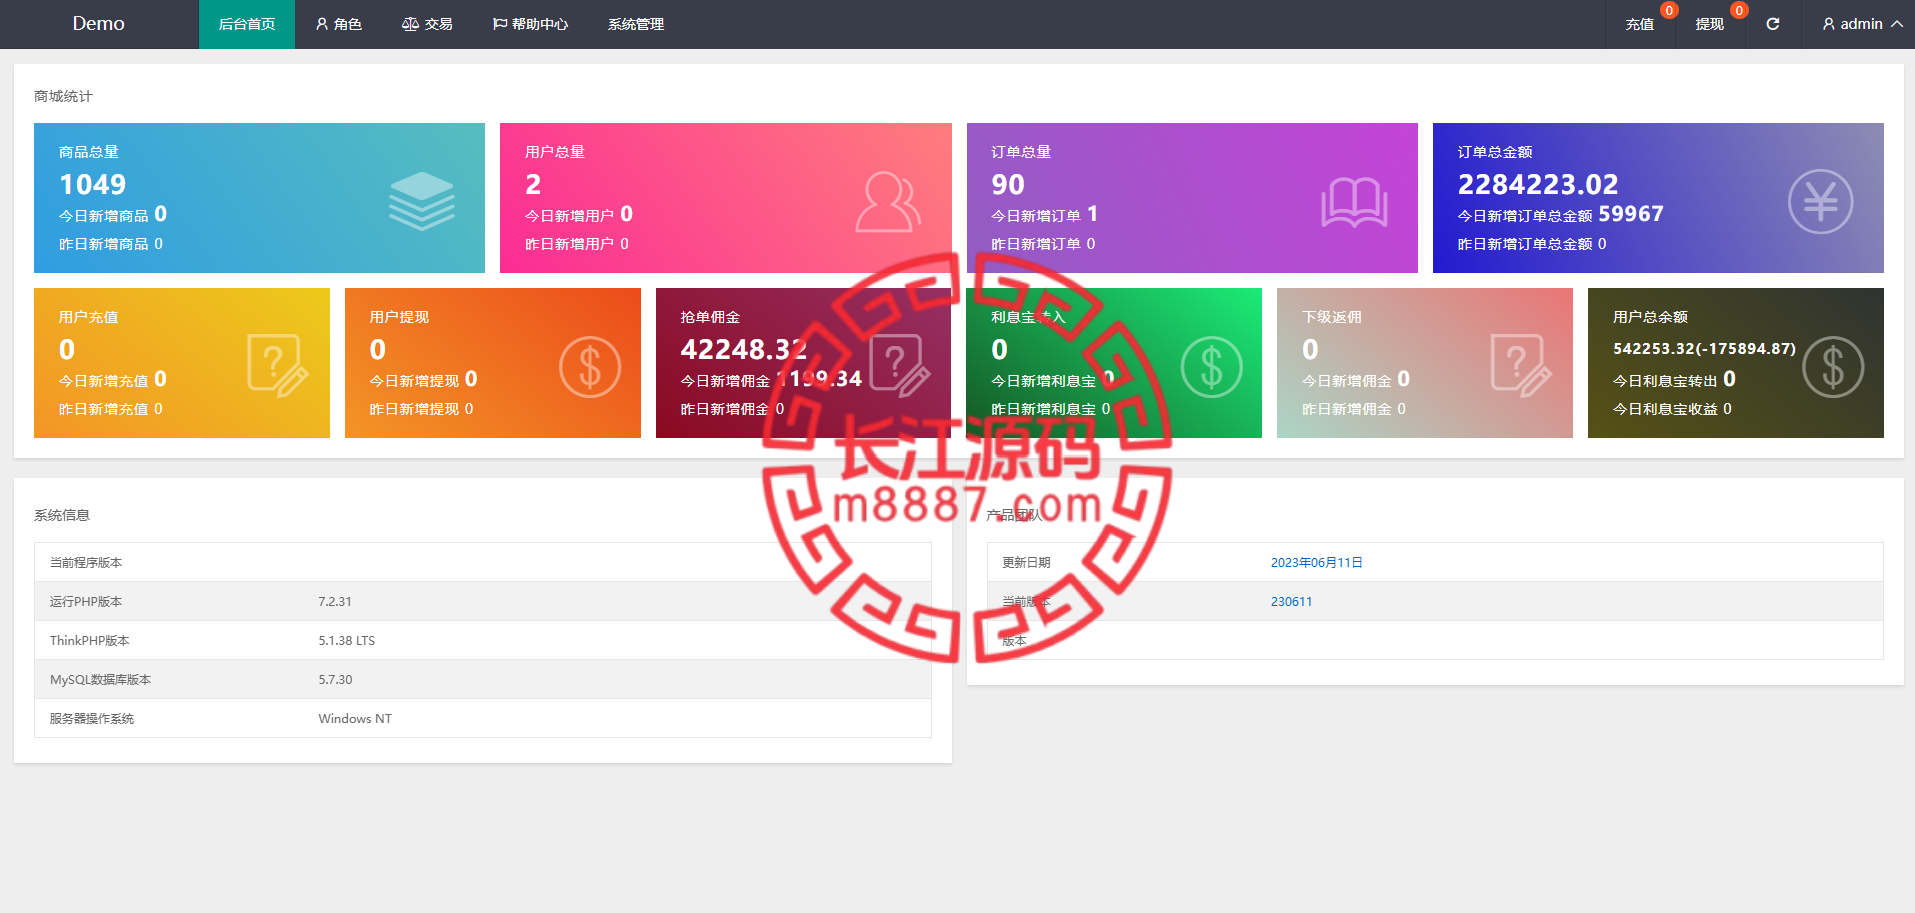Click the ThinkPHP版本 row label

[x=90, y=641]
